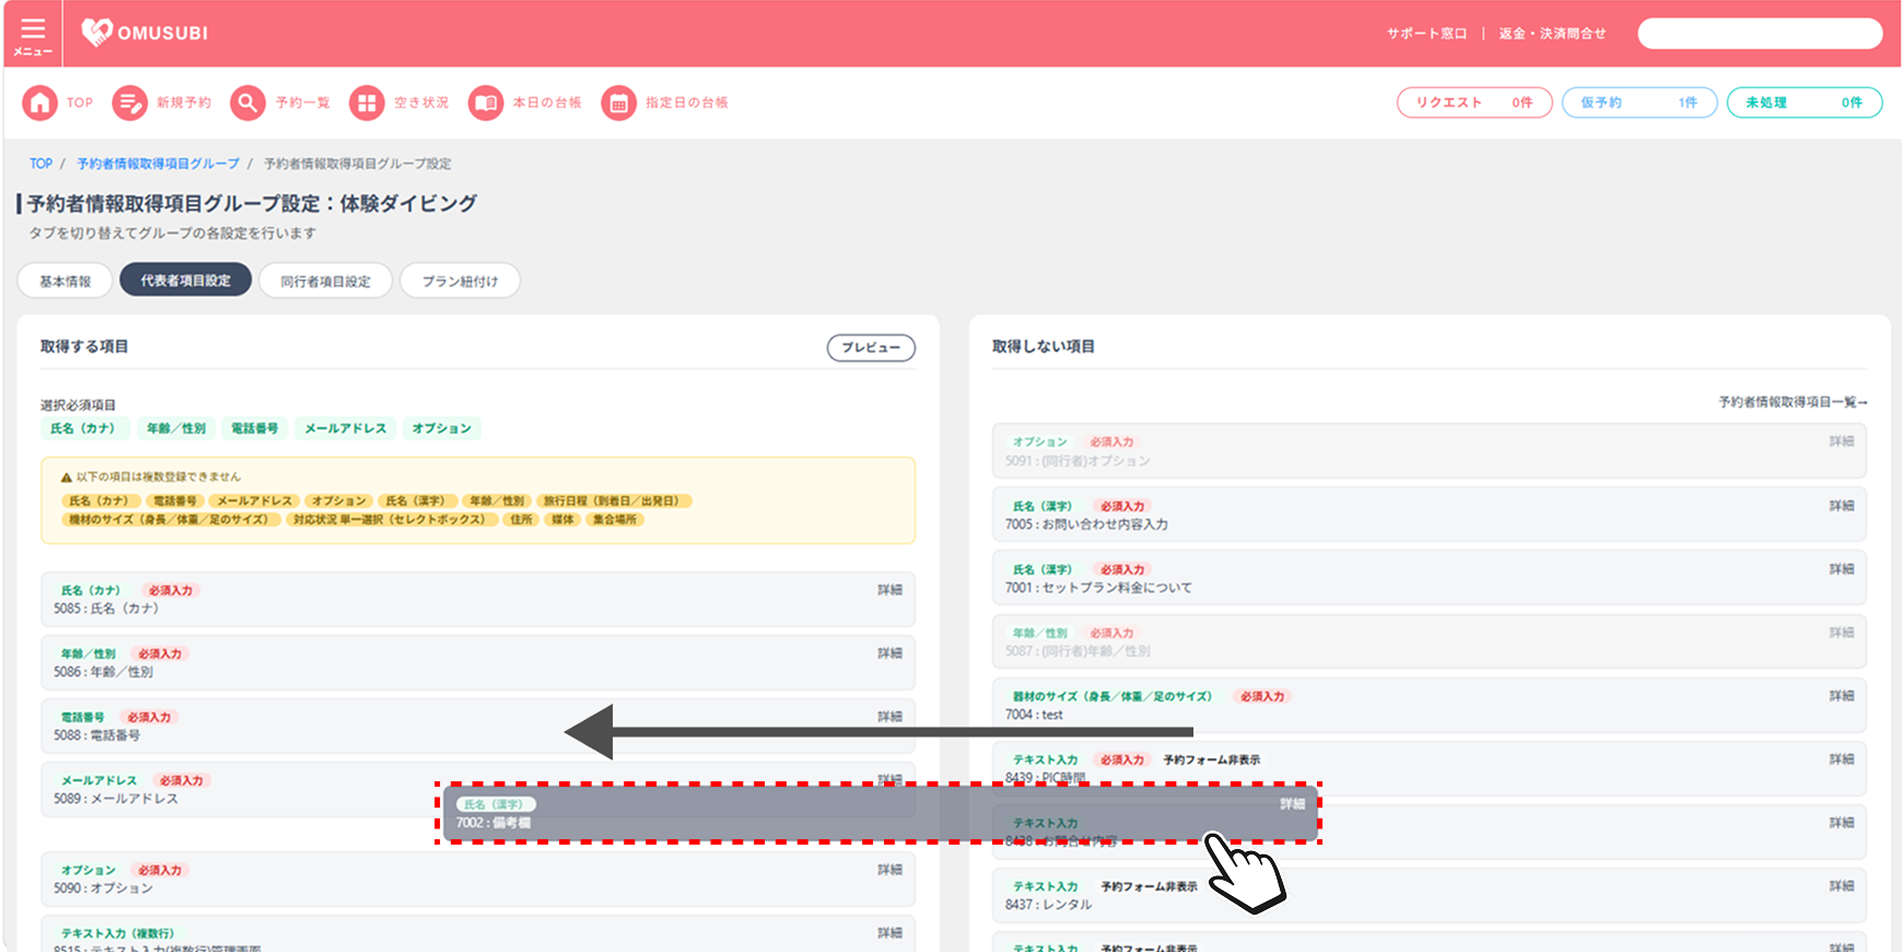Image resolution: width=1902 pixels, height=952 pixels.
Task: Open the 未処理 0件 status pill
Action: [x=1805, y=103]
